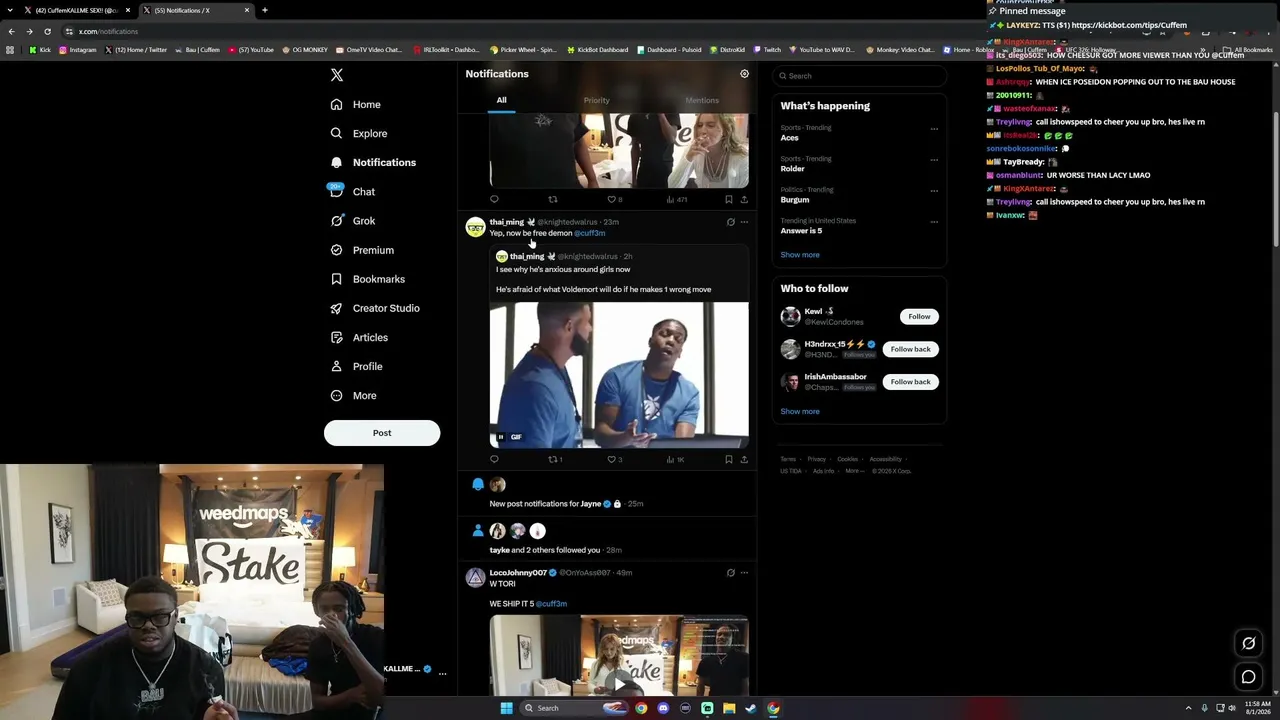Open LocoJohnny007's profile avatar
Viewport: 1280px width, 720px height.
476,578
